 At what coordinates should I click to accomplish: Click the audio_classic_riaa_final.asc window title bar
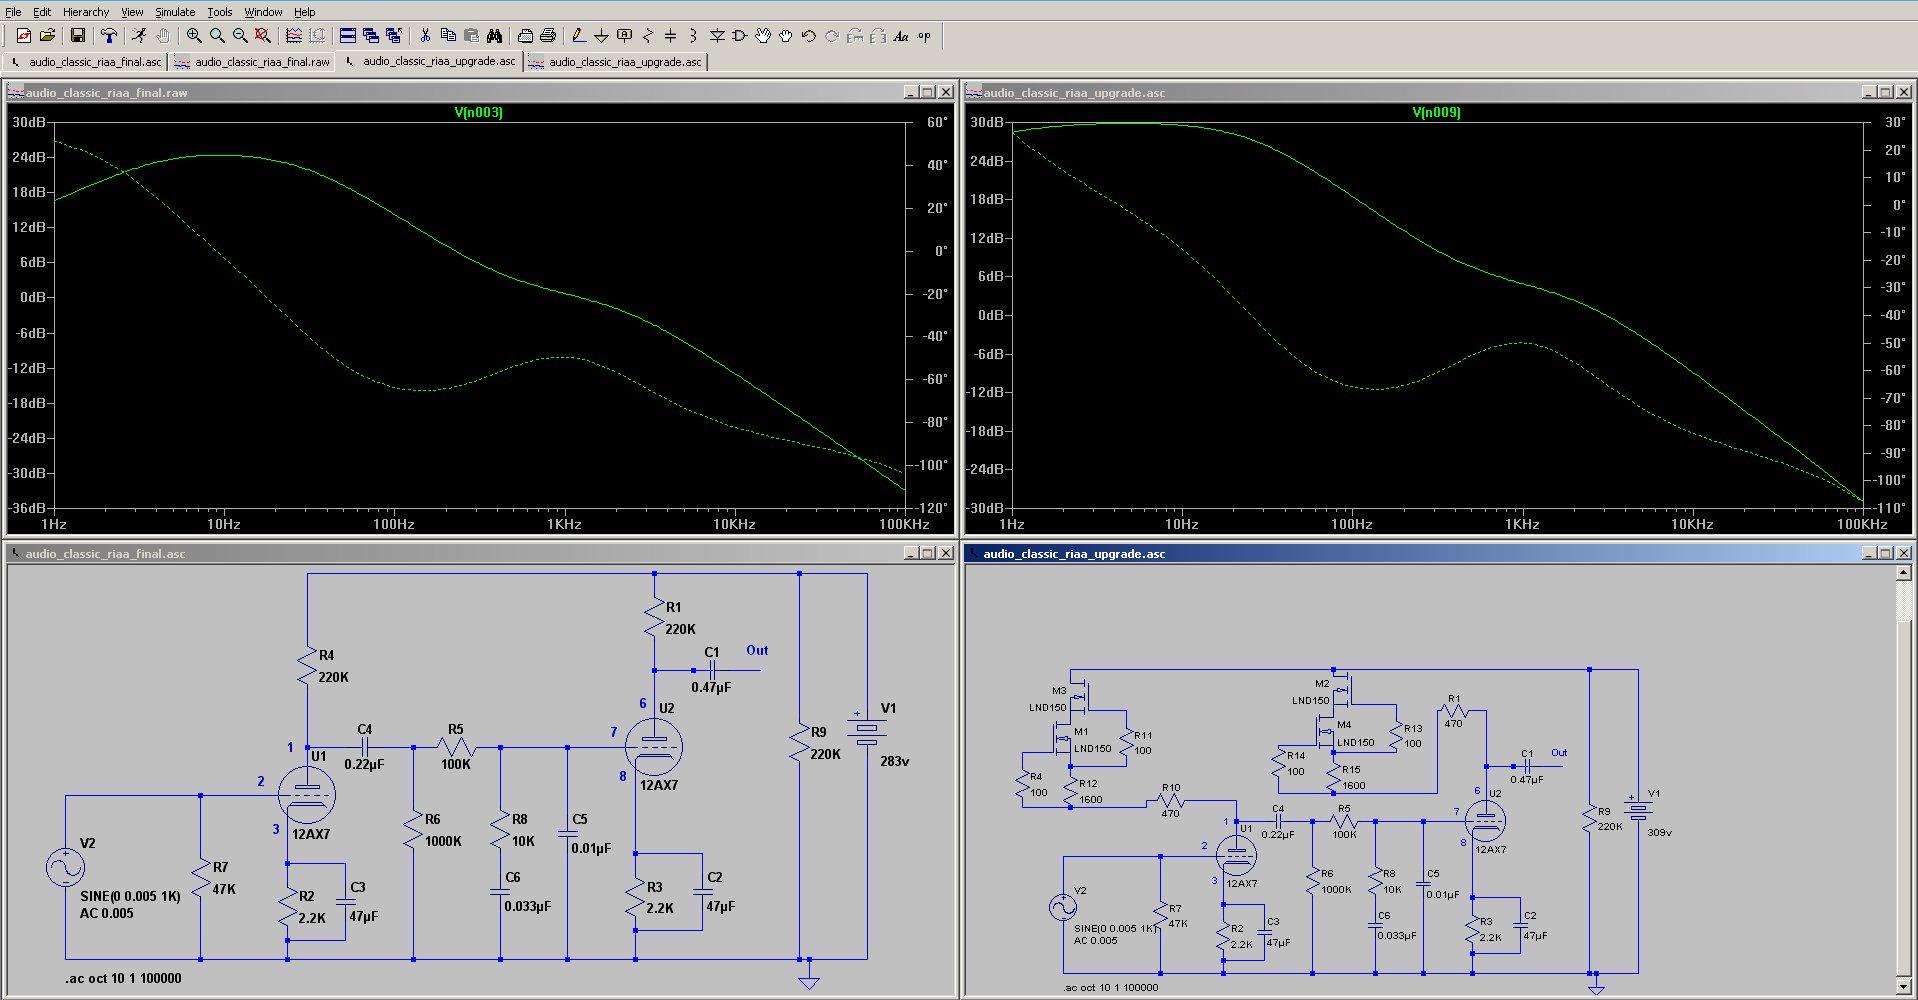coord(480,553)
